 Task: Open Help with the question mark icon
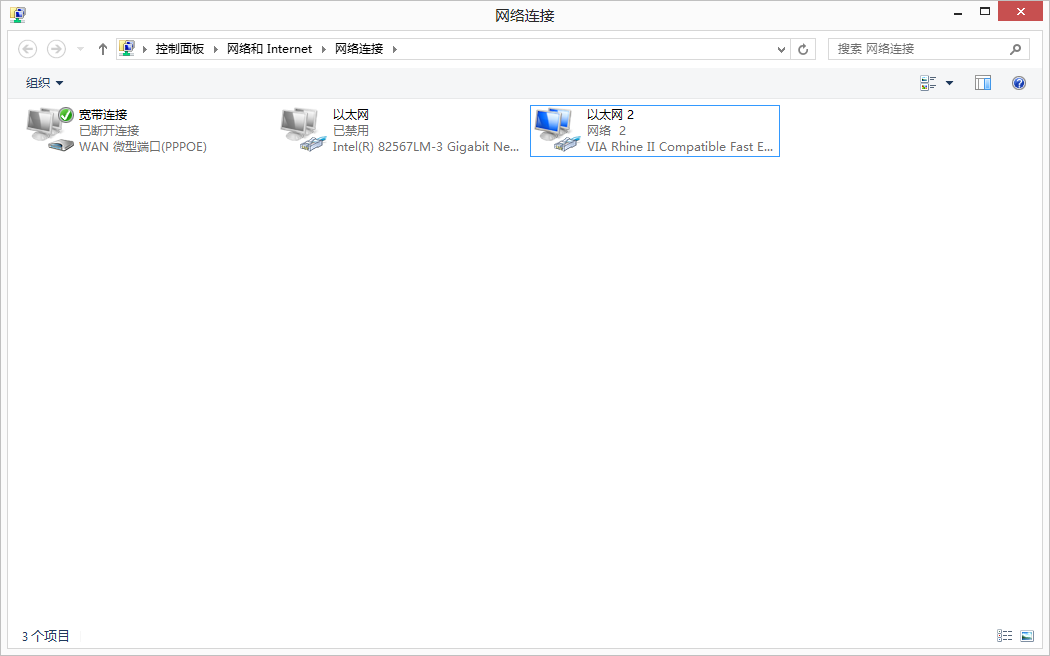[1019, 83]
